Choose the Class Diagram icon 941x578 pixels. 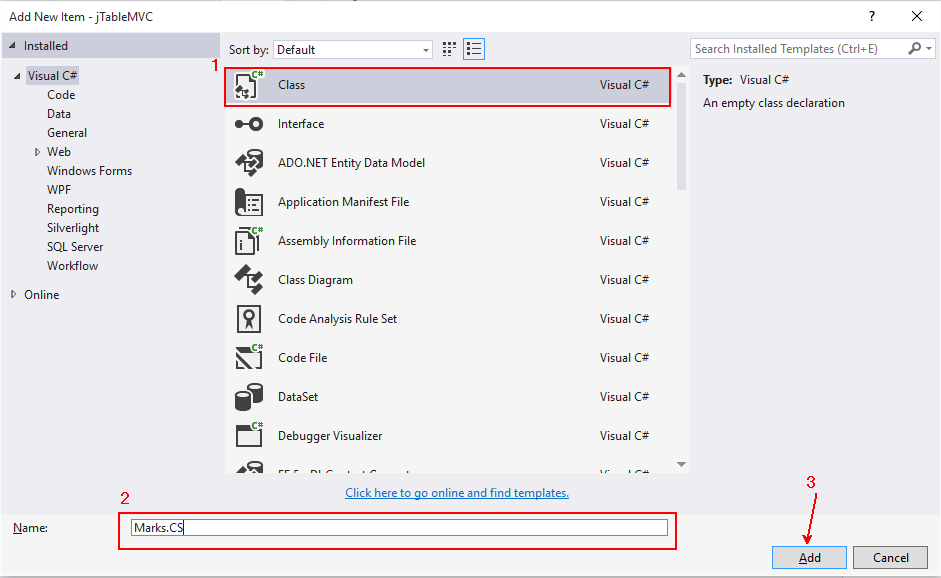coord(248,280)
